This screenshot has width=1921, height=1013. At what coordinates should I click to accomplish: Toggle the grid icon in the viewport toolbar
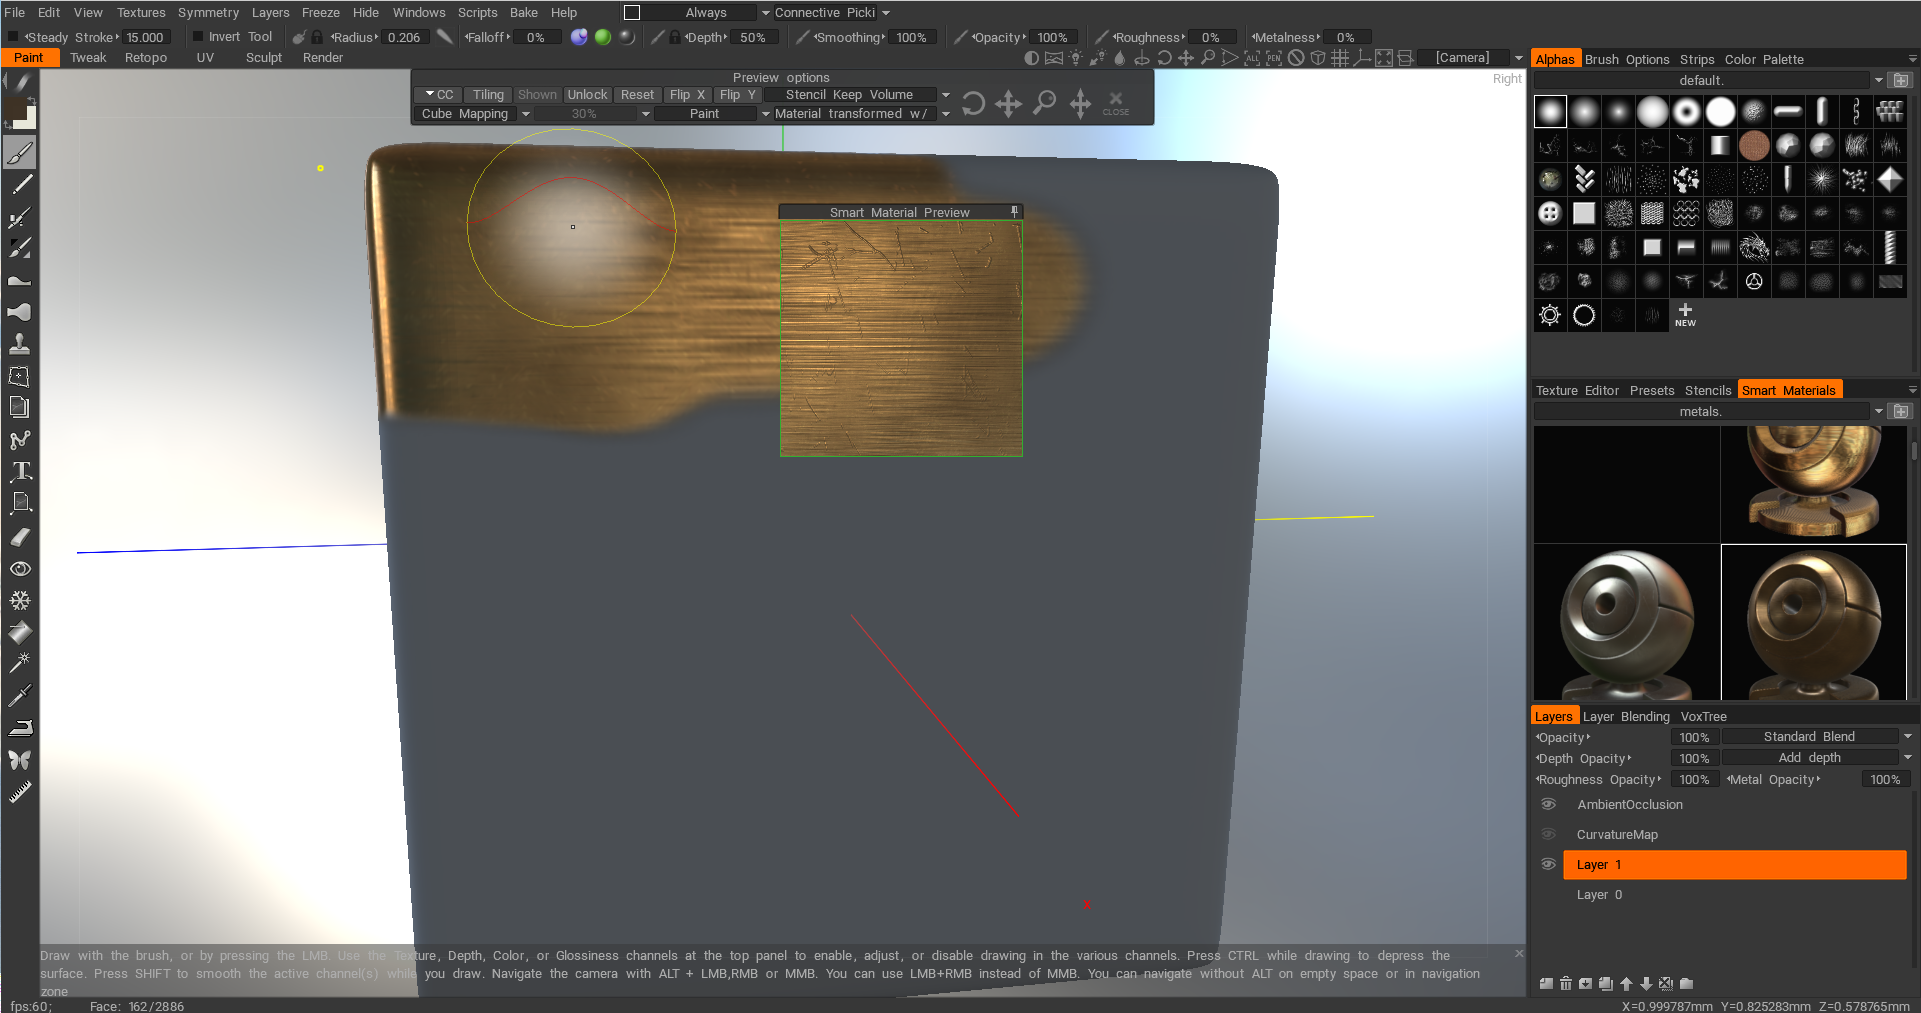pyautogui.click(x=1340, y=58)
